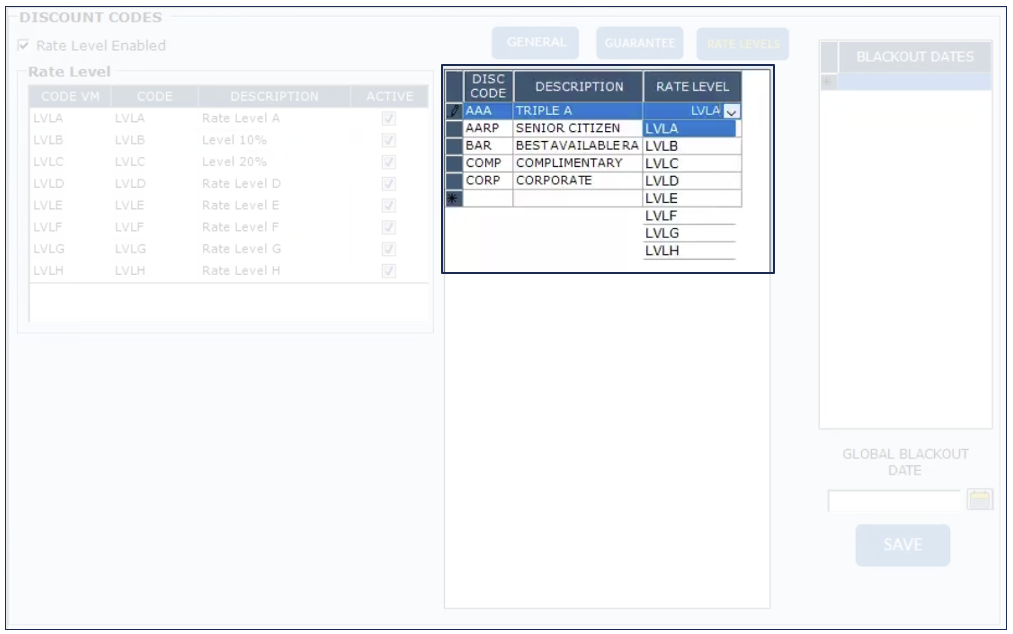The image size is (1013, 634).
Task: Click the Rate Levels tab button
Action: pos(742,44)
